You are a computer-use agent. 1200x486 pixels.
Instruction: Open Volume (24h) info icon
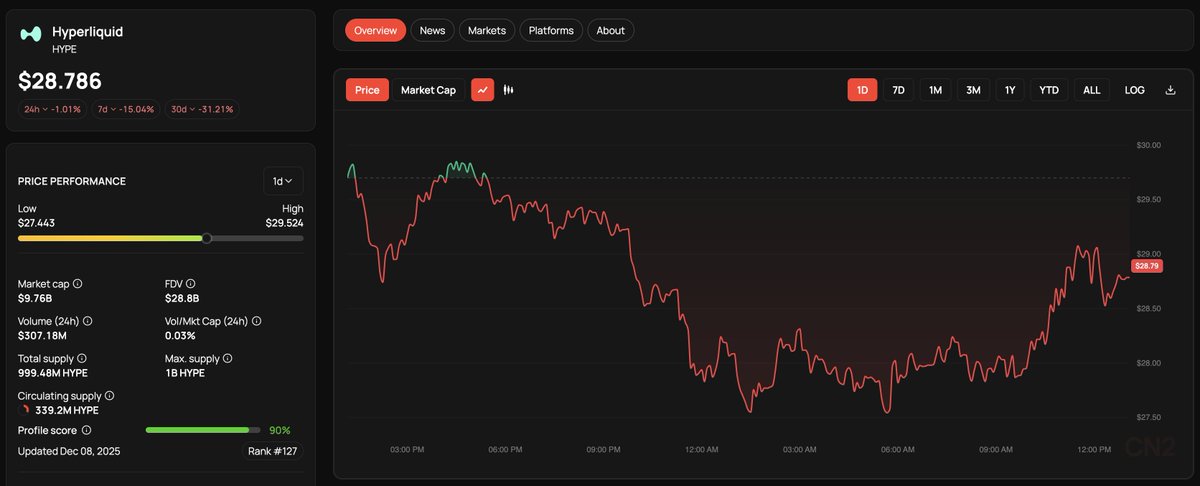88,321
